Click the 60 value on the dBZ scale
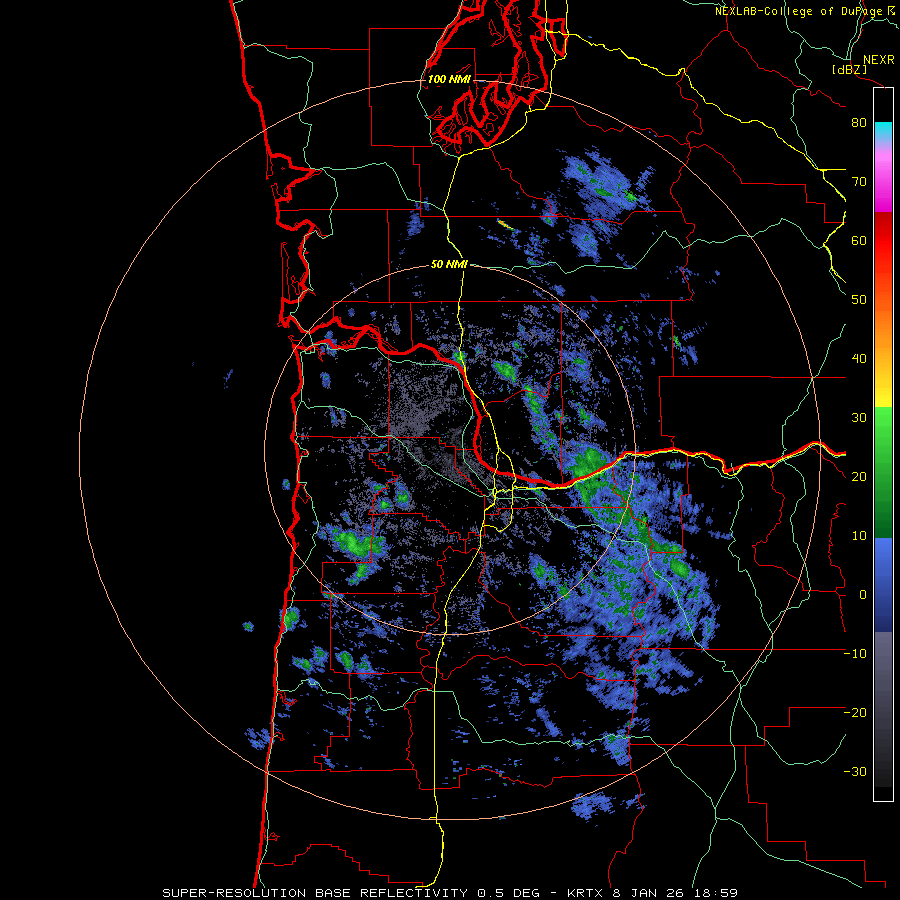 (x=859, y=240)
